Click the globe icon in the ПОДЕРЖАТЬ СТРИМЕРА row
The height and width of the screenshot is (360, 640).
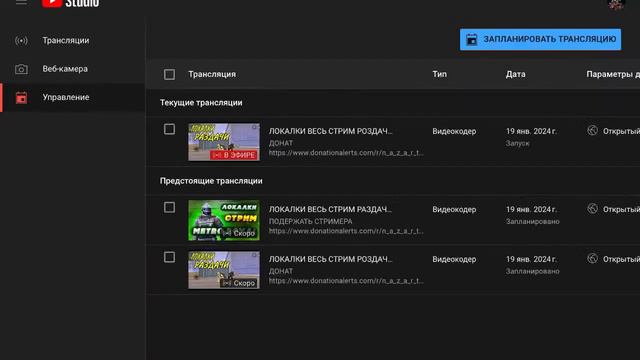tap(592, 209)
